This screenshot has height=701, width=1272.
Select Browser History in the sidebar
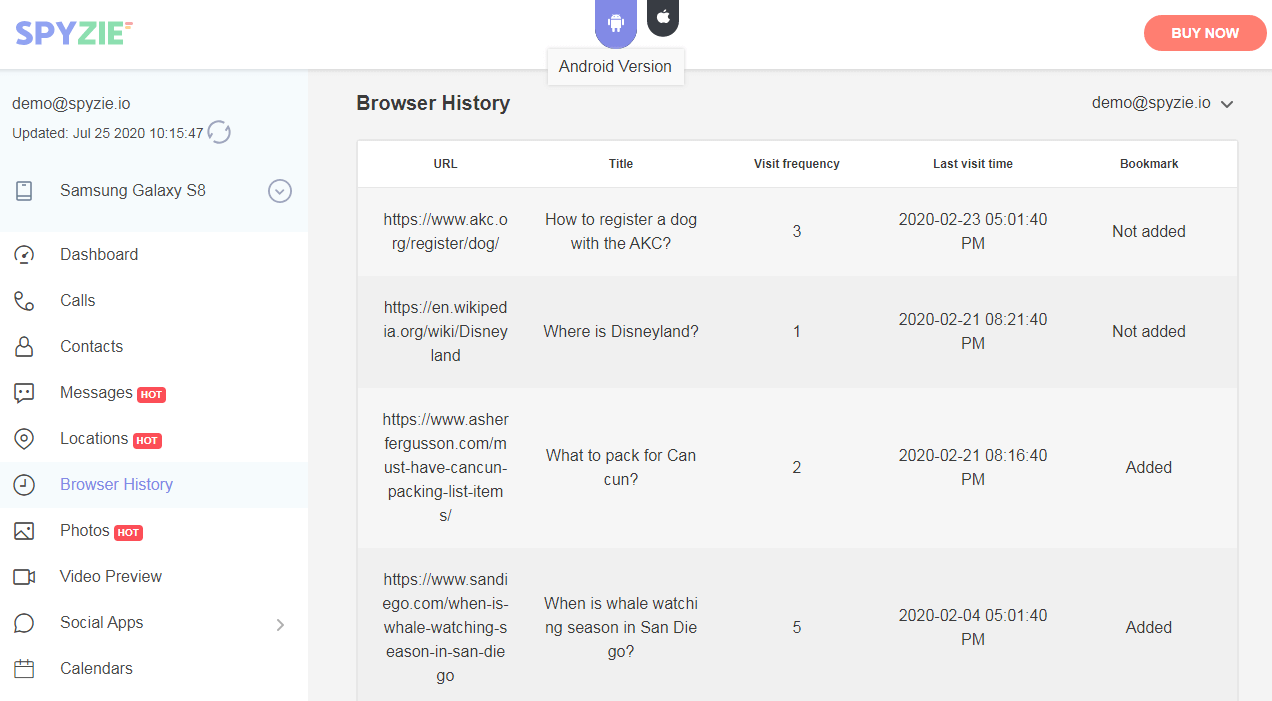(116, 484)
